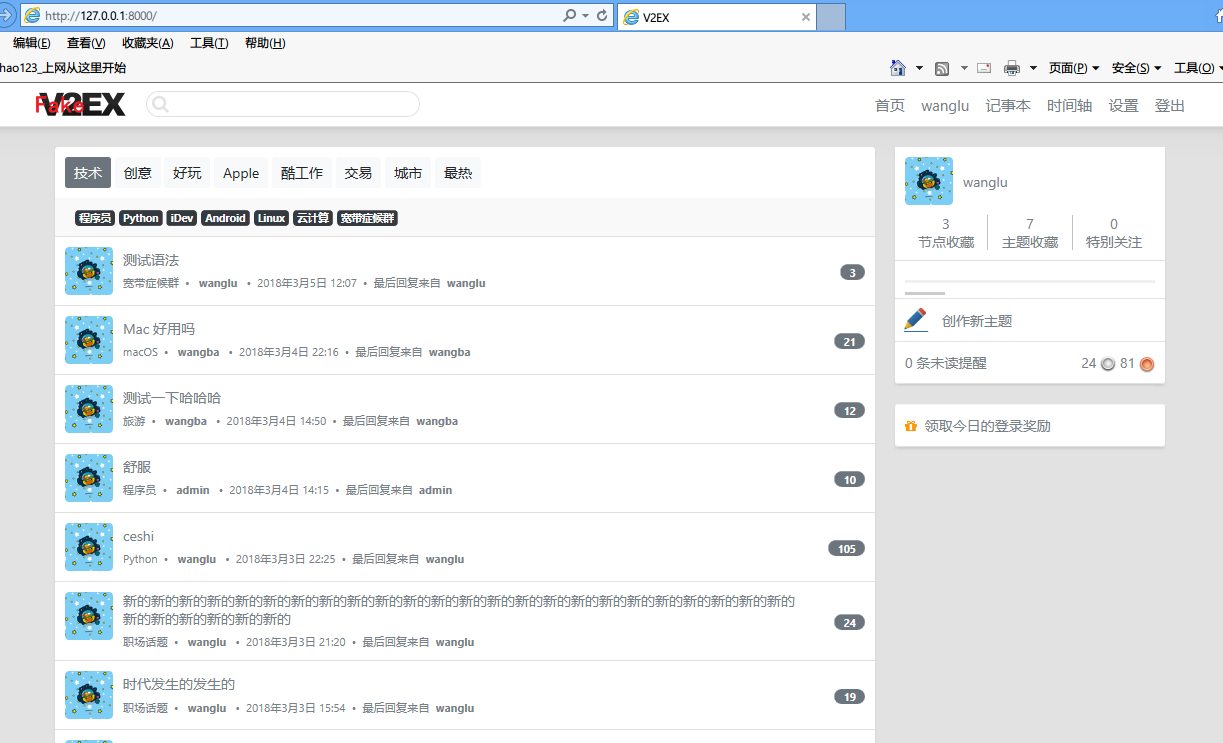Open the 收藏夹(A) menu
Viewport: 1223px width, 743px height.
(x=147, y=43)
